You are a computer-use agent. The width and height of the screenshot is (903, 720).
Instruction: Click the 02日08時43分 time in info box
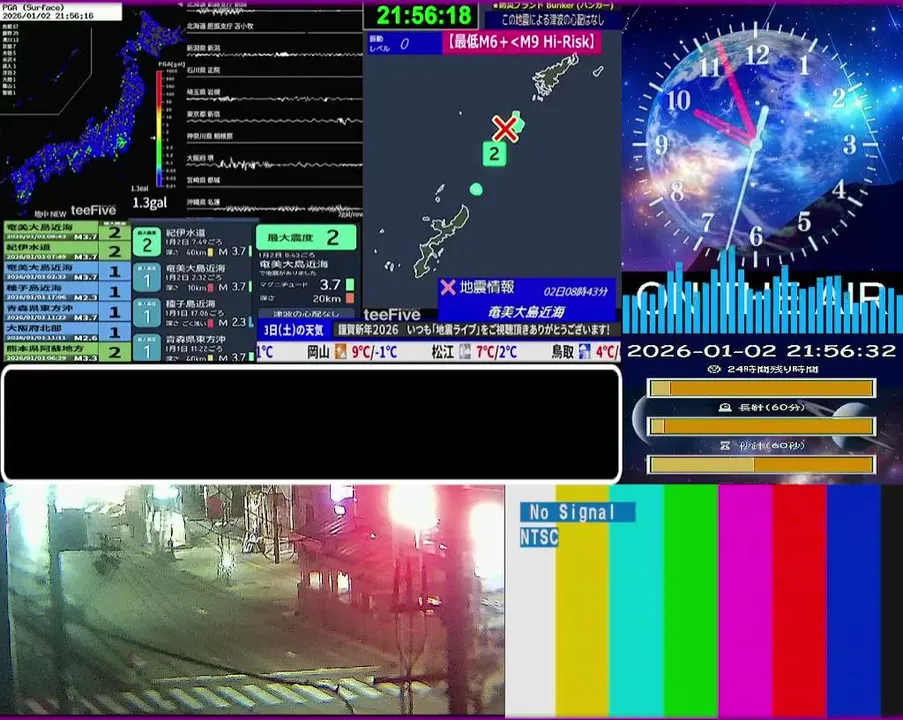tap(575, 291)
